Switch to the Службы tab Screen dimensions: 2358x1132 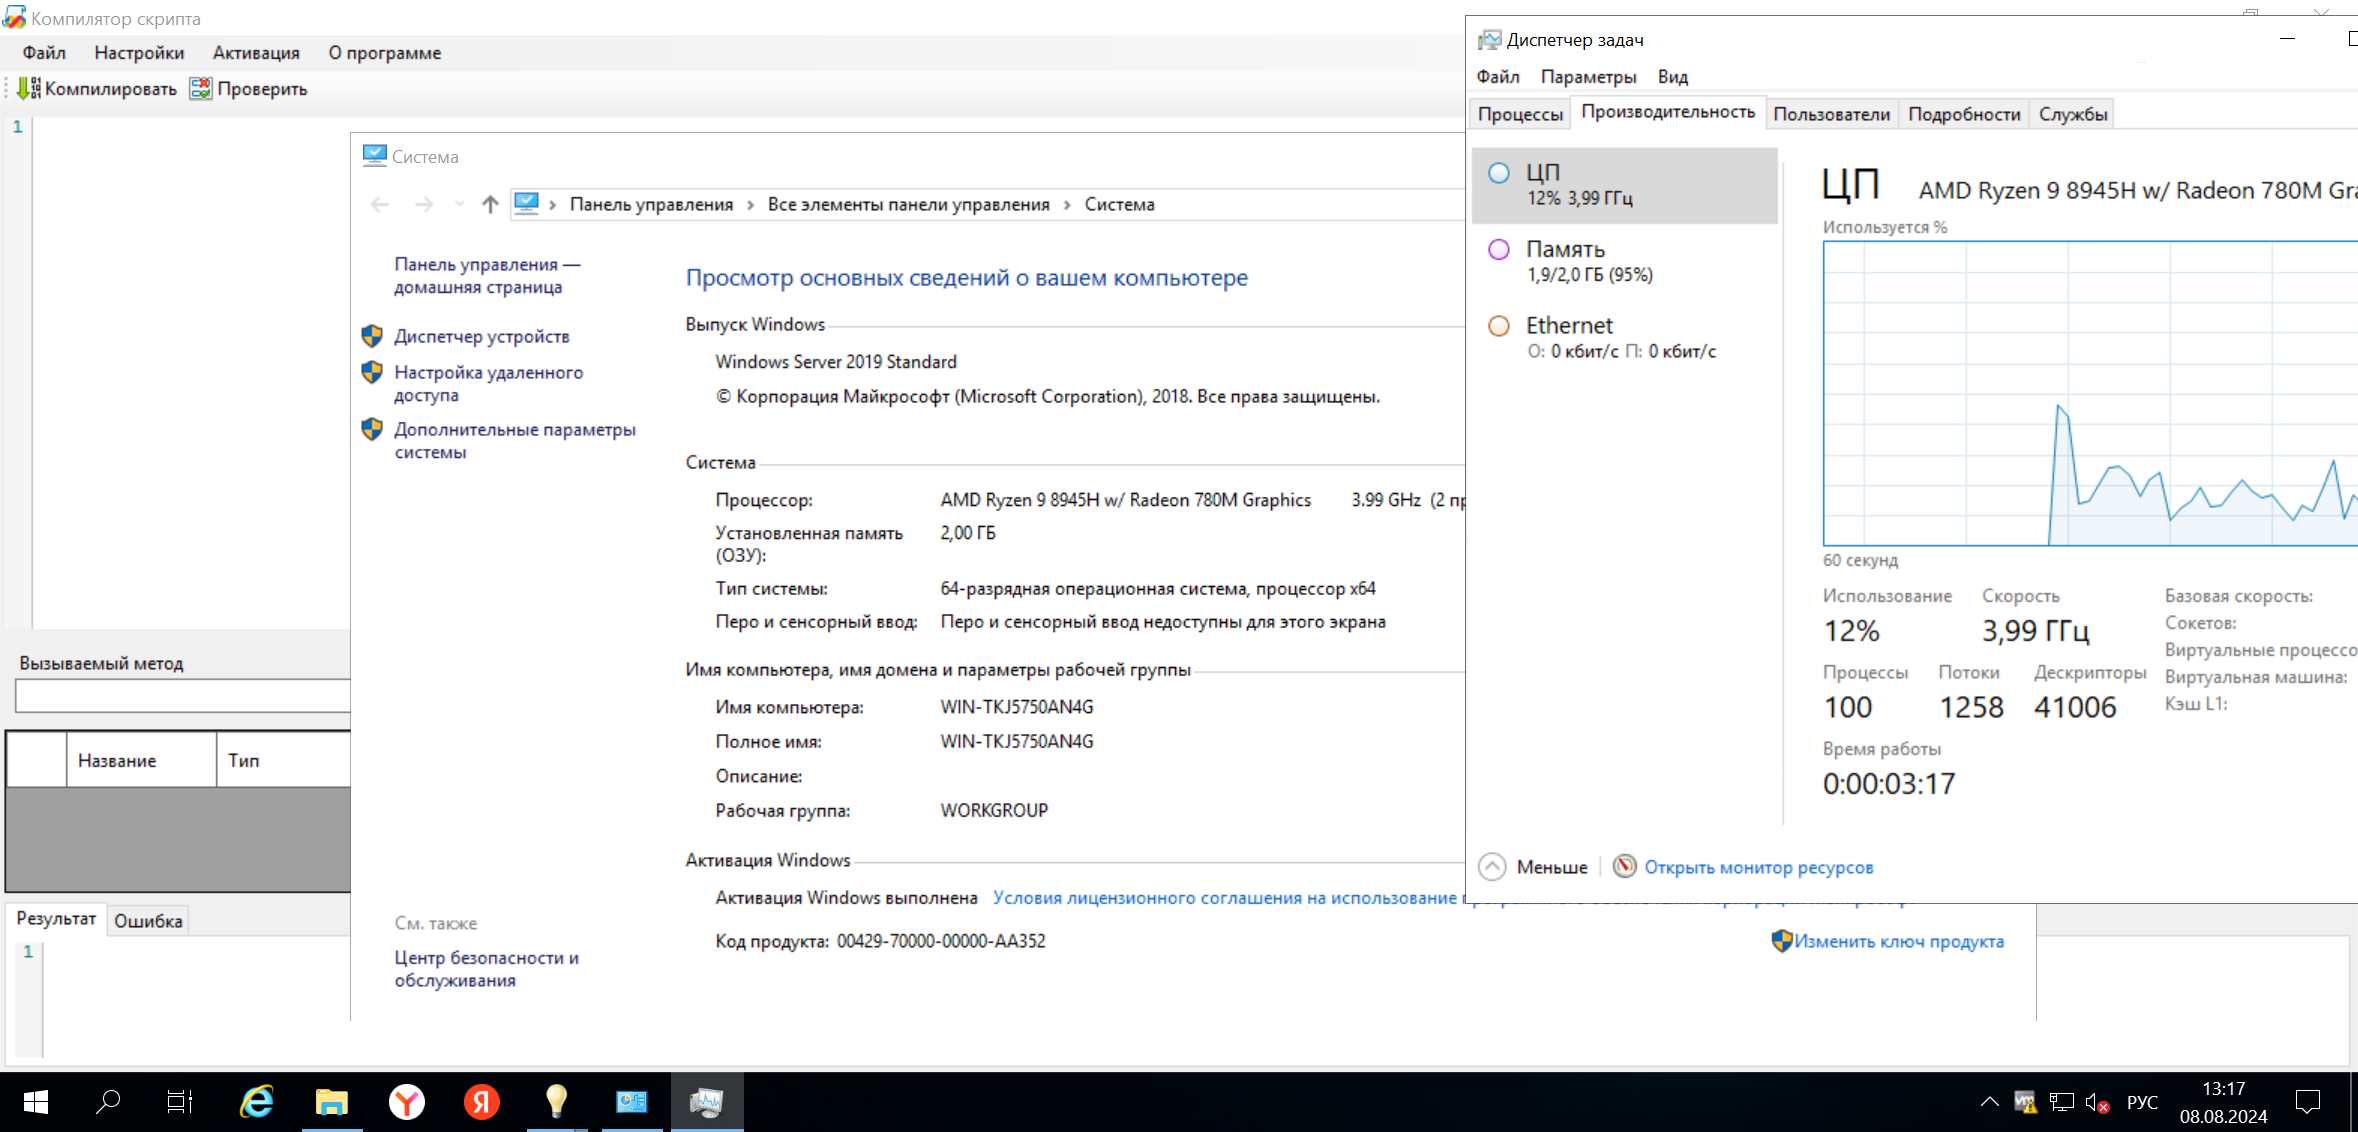tap(2073, 114)
